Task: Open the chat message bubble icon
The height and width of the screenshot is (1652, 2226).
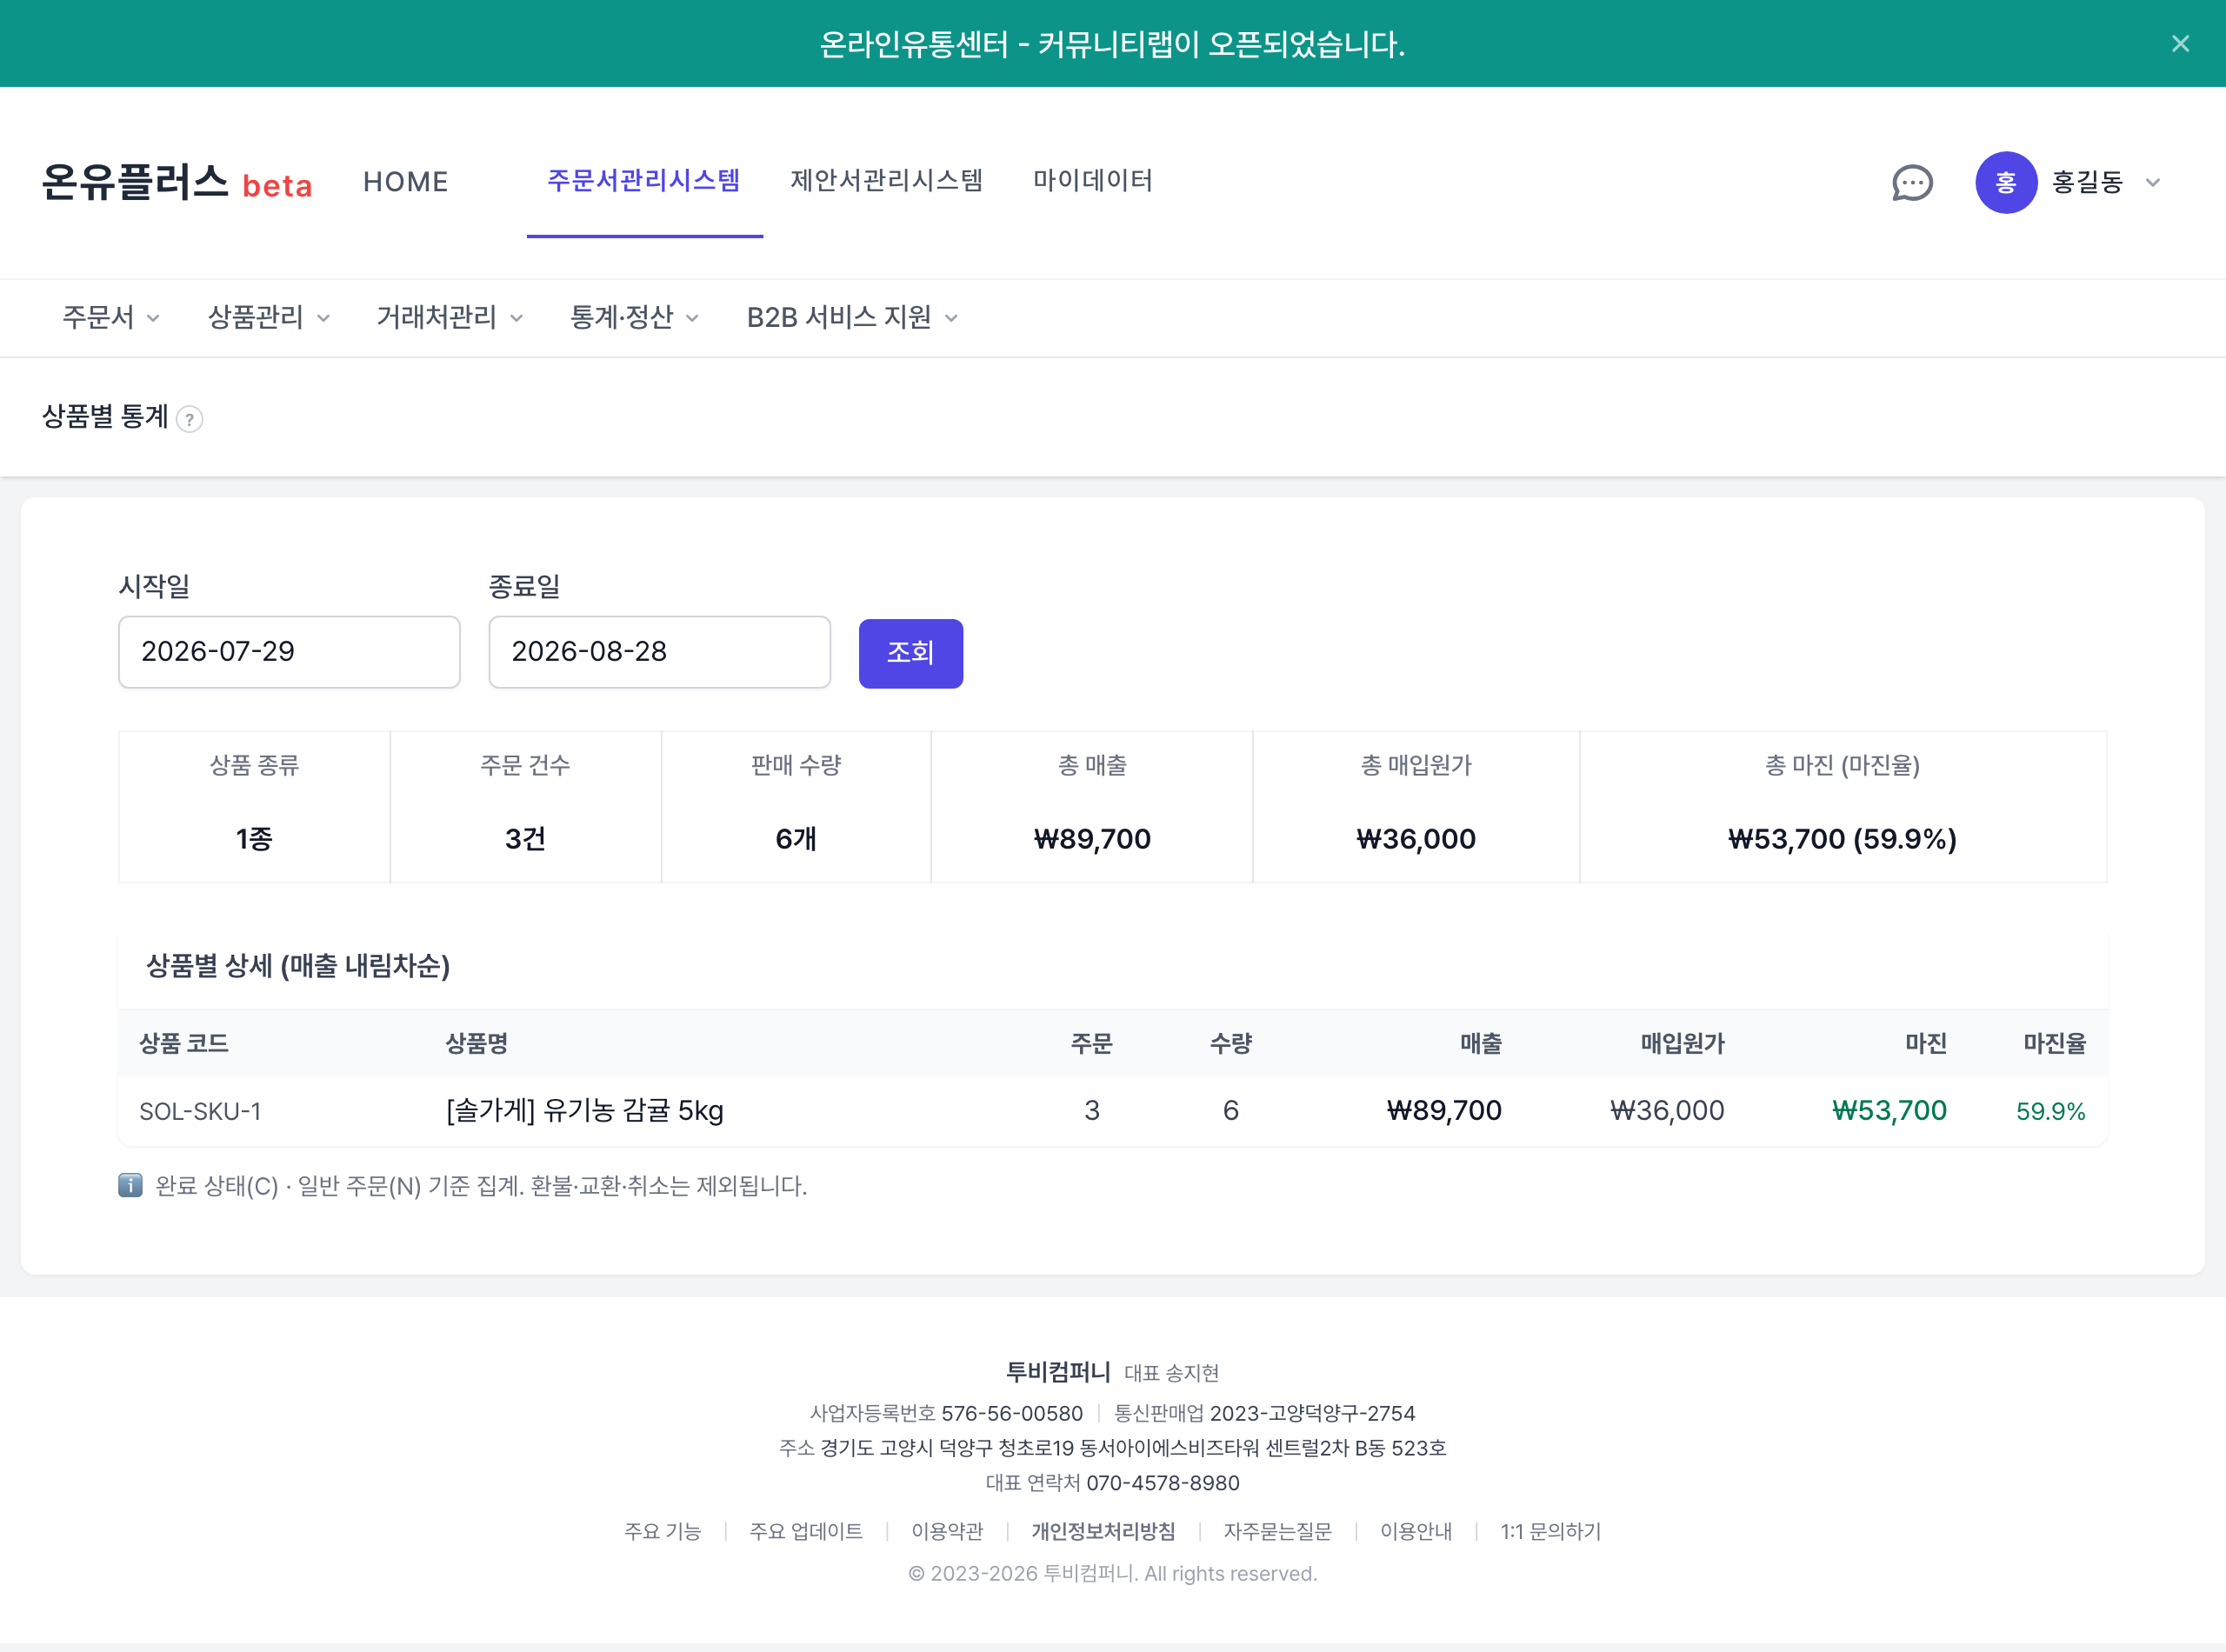Action: click(1912, 183)
